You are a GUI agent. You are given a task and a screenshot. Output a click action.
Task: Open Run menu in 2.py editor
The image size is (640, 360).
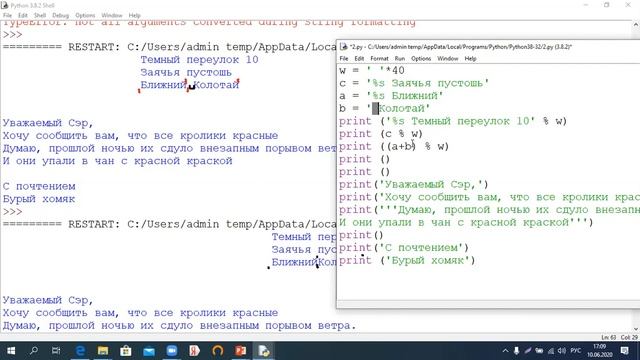coord(400,59)
